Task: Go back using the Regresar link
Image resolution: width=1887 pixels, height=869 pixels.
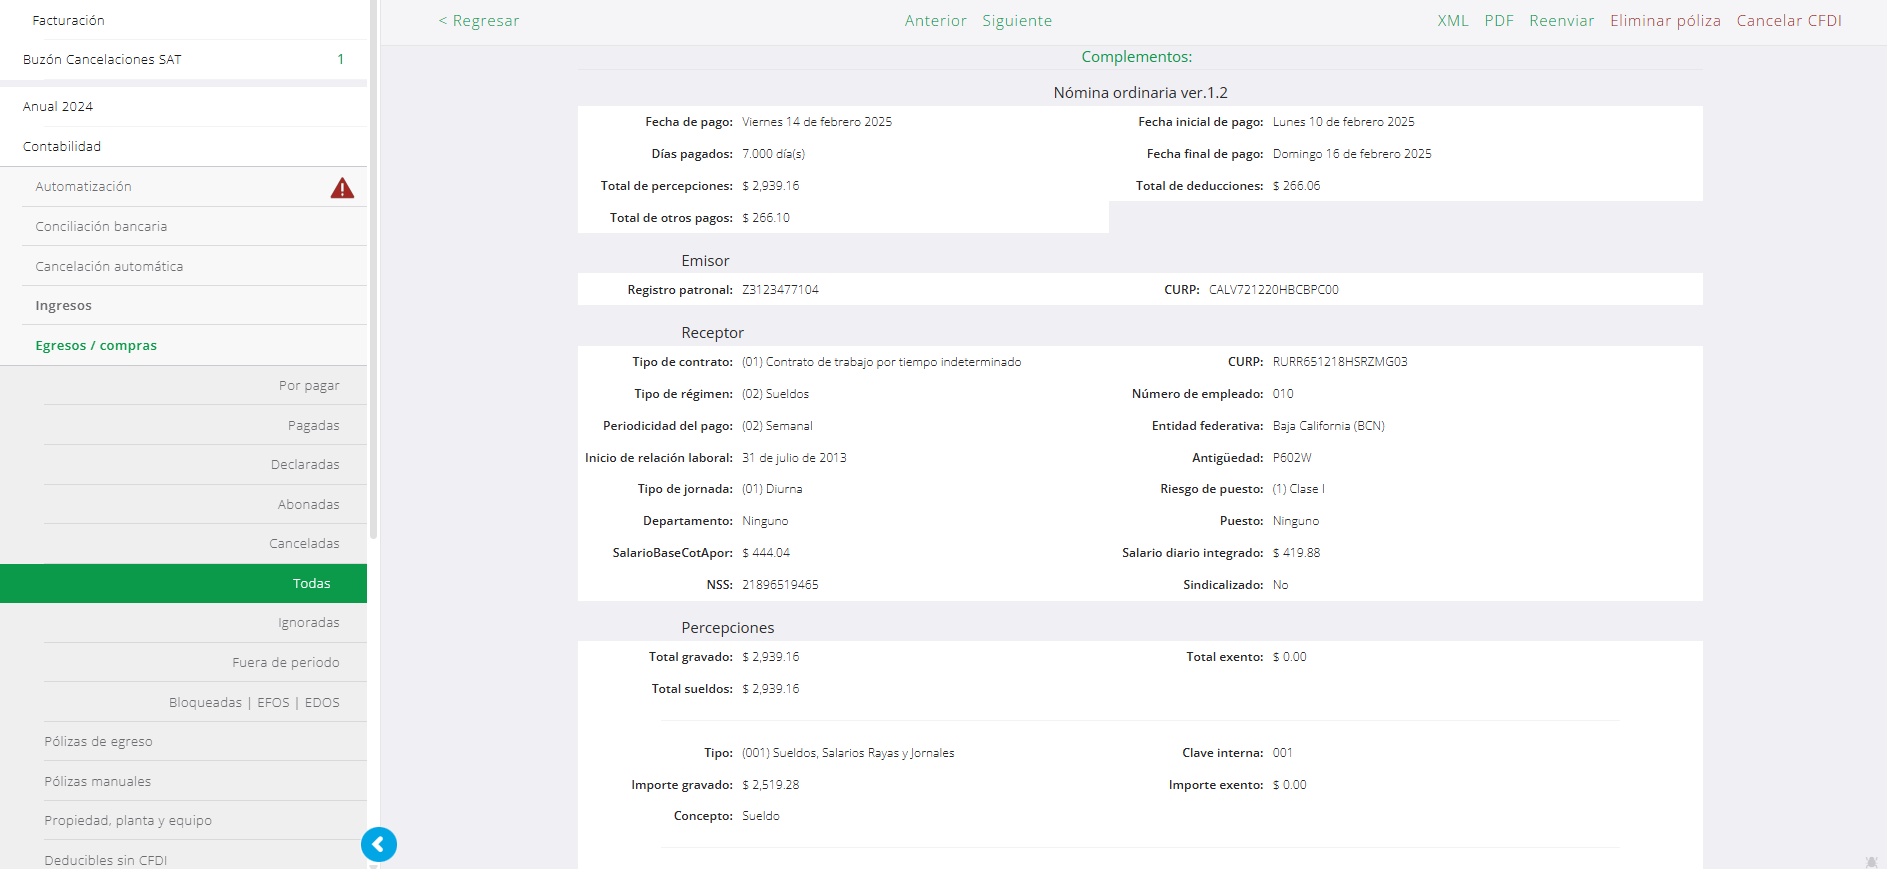Action: click(479, 21)
